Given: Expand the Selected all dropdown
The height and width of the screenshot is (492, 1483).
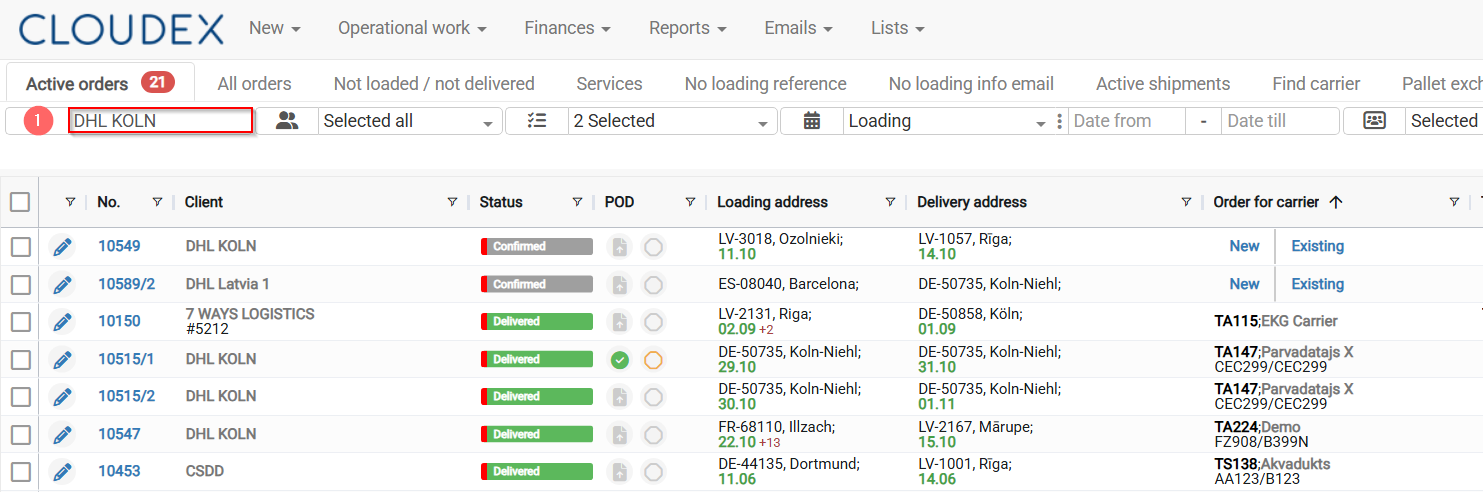Looking at the screenshot, I should click(411, 121).
